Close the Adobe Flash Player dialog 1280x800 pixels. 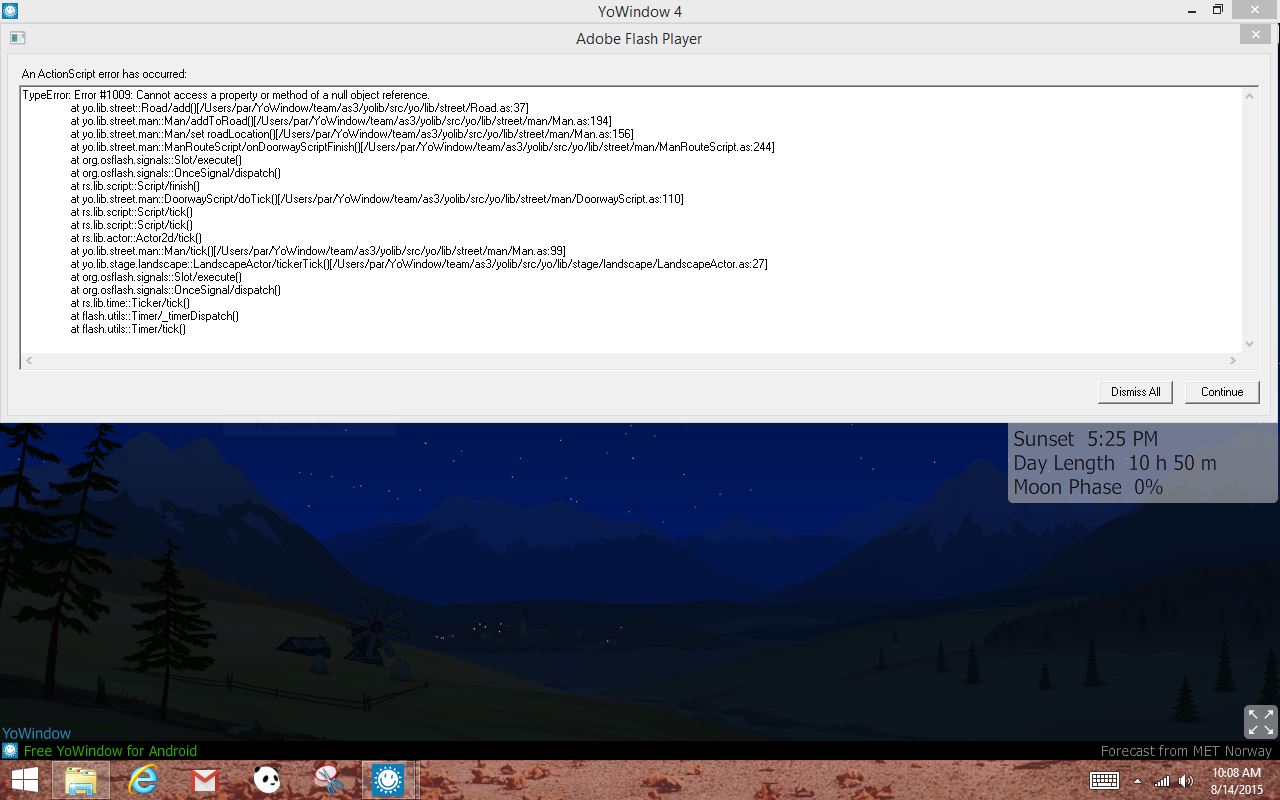click(x=1255, y=35)
